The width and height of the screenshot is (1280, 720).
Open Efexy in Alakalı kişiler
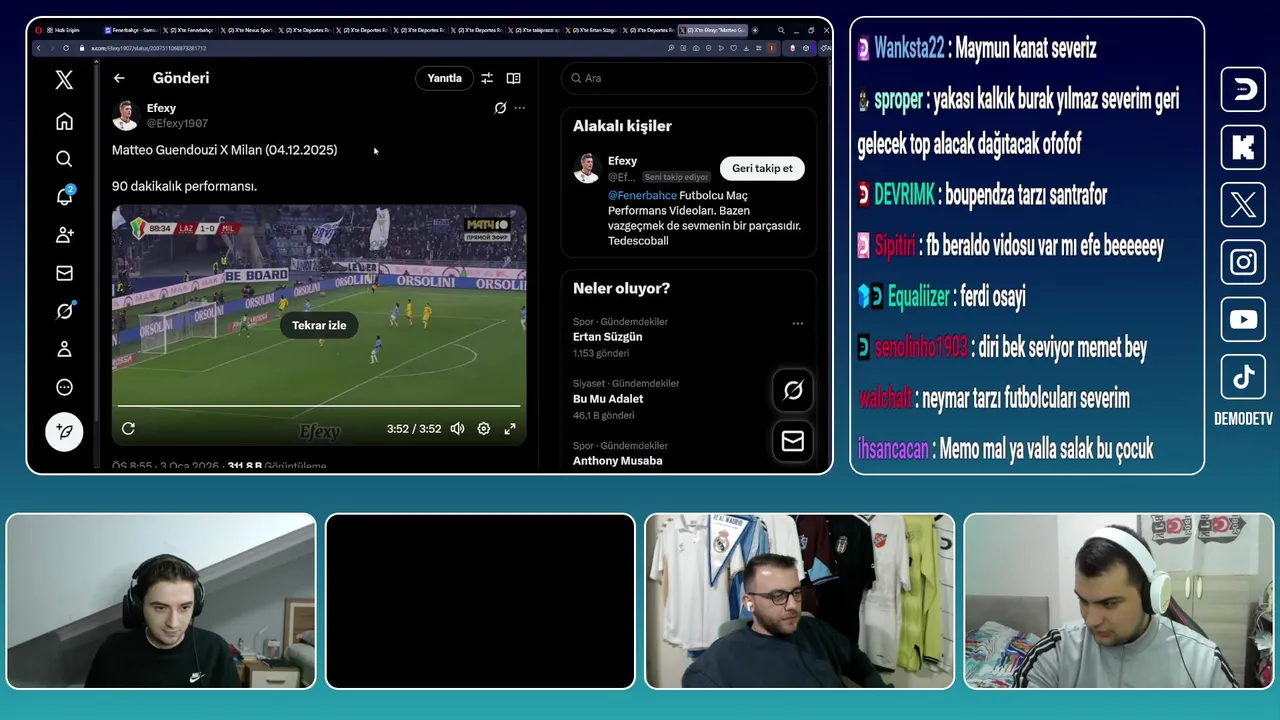click(622, 160)
